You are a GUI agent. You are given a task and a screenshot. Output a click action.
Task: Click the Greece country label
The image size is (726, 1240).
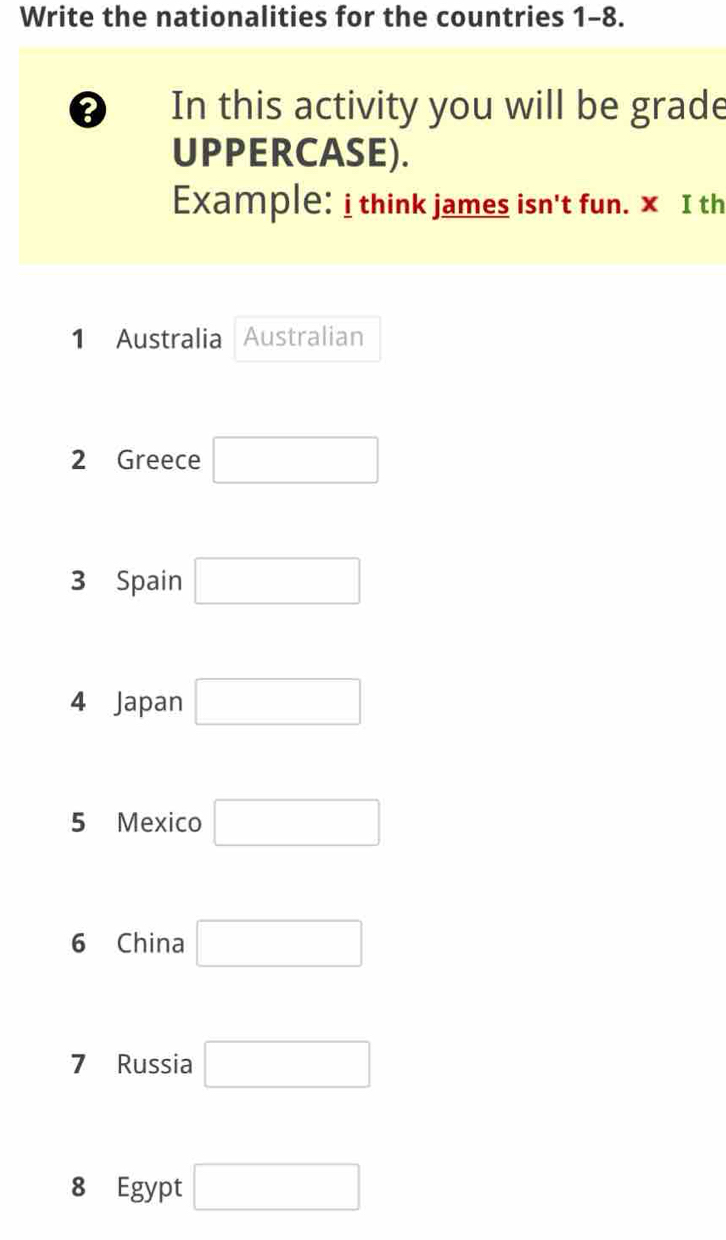pyautogui.click(x=160, y=459)
